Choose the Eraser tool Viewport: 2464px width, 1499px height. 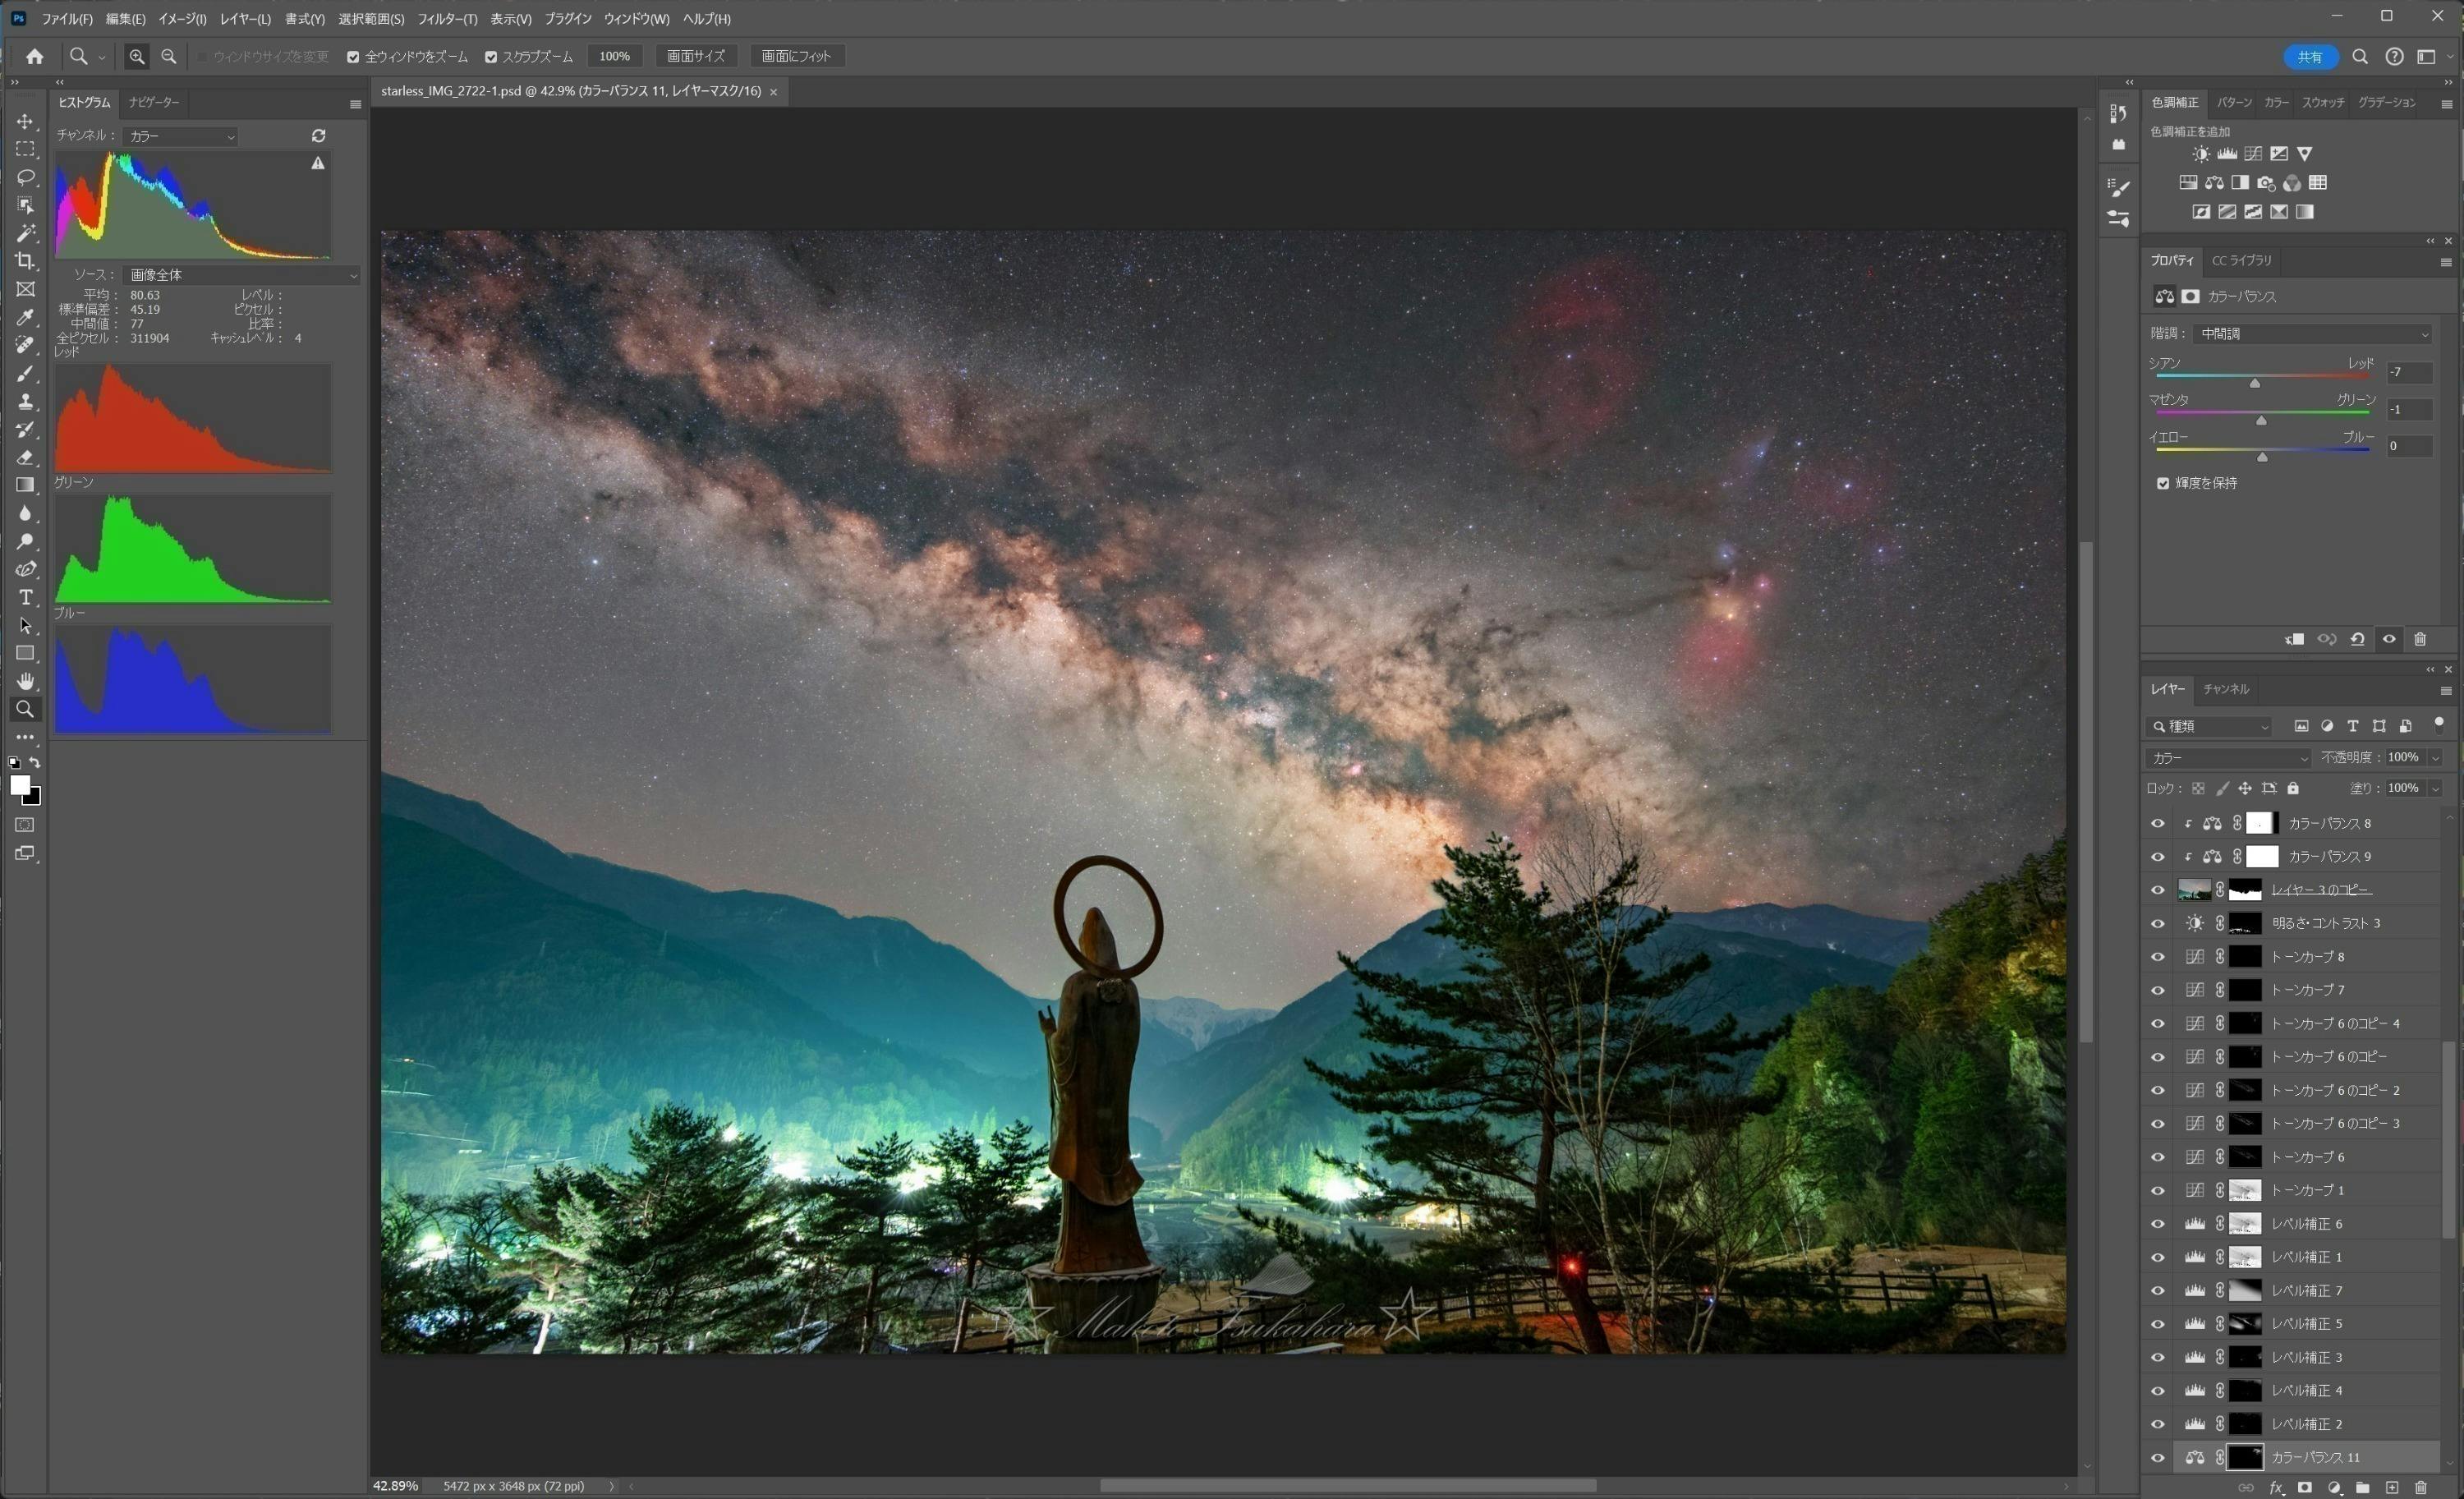(25, 457)
